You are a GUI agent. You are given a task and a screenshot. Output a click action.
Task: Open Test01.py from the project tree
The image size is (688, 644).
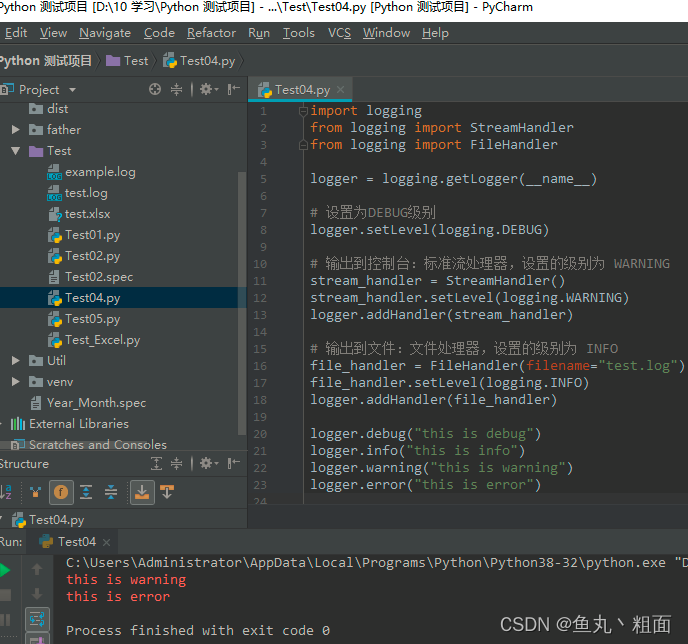[x=84, y=235]
